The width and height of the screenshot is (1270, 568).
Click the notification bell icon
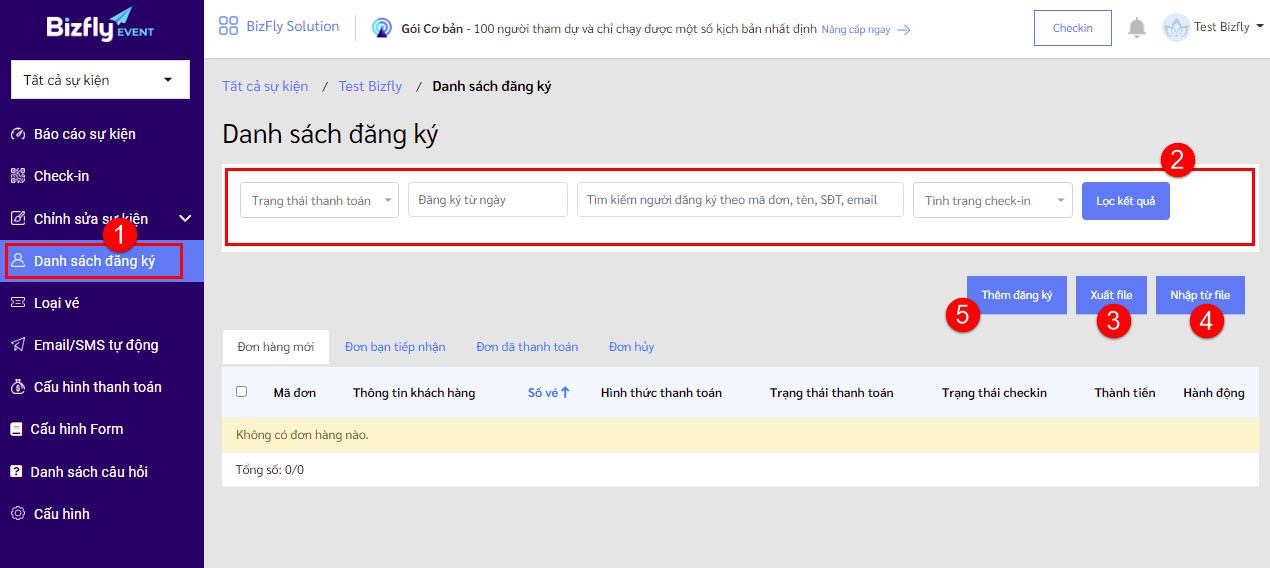[x=1137, y=28]
